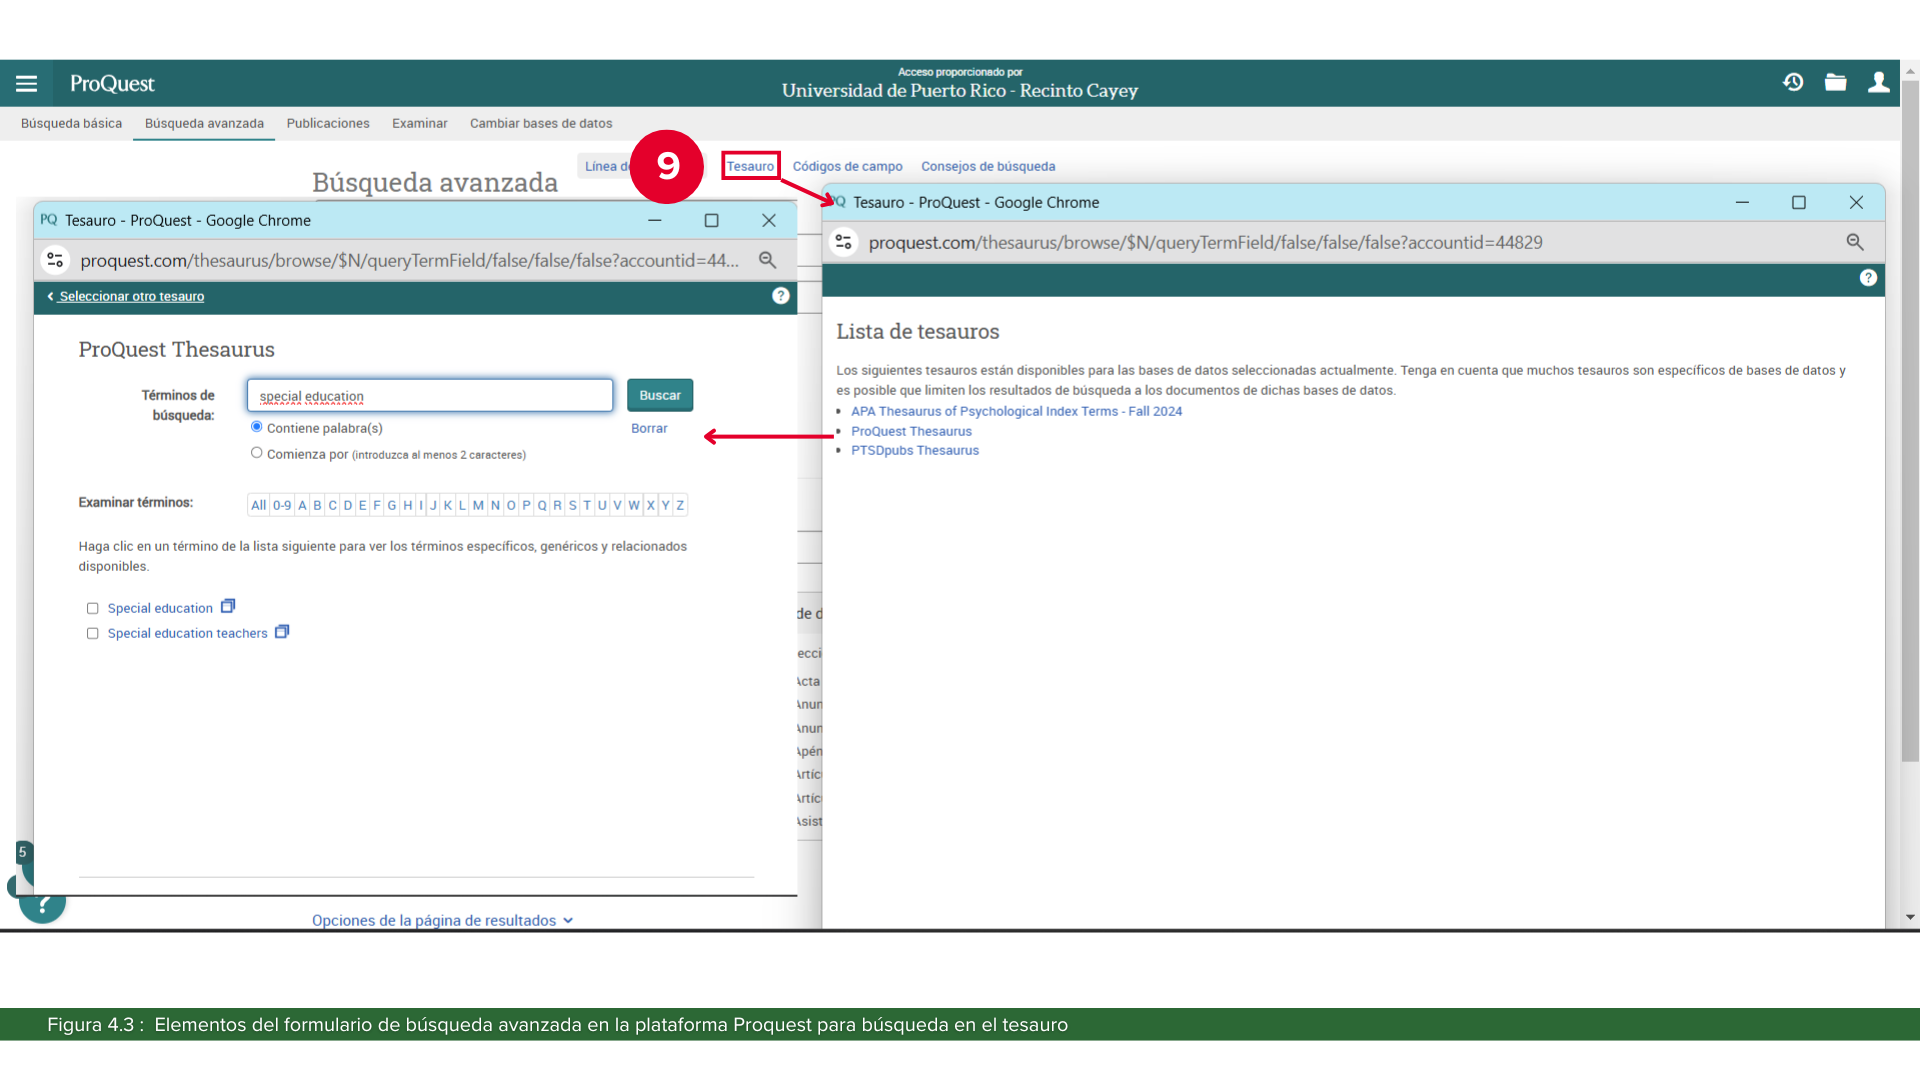Expand Opciones de la página de resultados
The width and height of the screenshot is (1920, 1080).
[x=442, y=920]
